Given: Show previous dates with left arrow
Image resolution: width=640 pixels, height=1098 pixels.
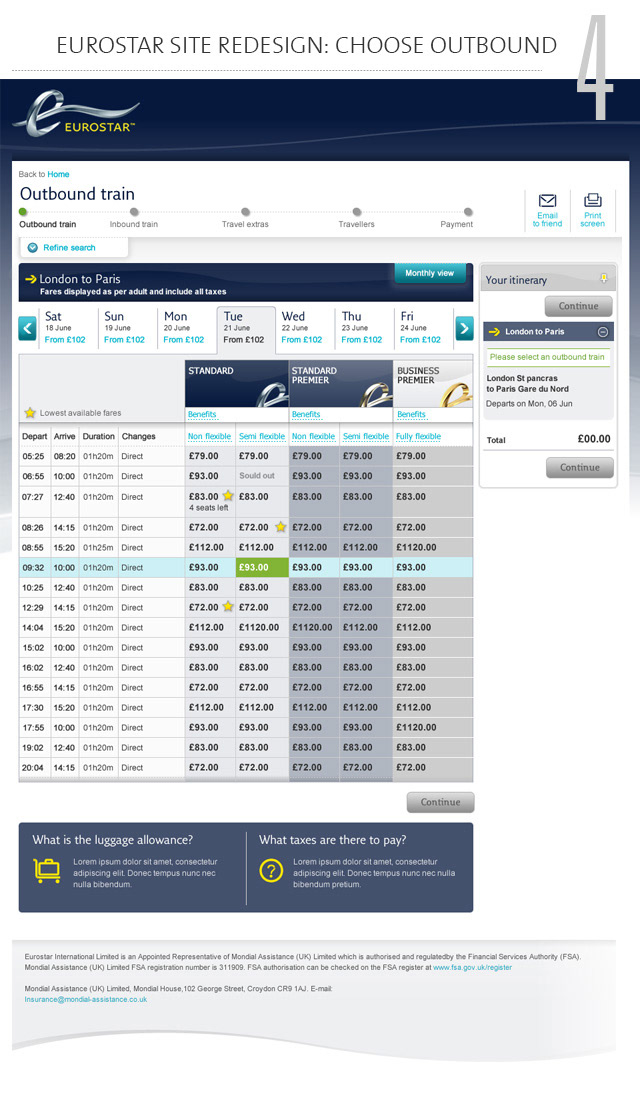Looking at the screenshot, I should pyautogui.click(x=28, y=328).
